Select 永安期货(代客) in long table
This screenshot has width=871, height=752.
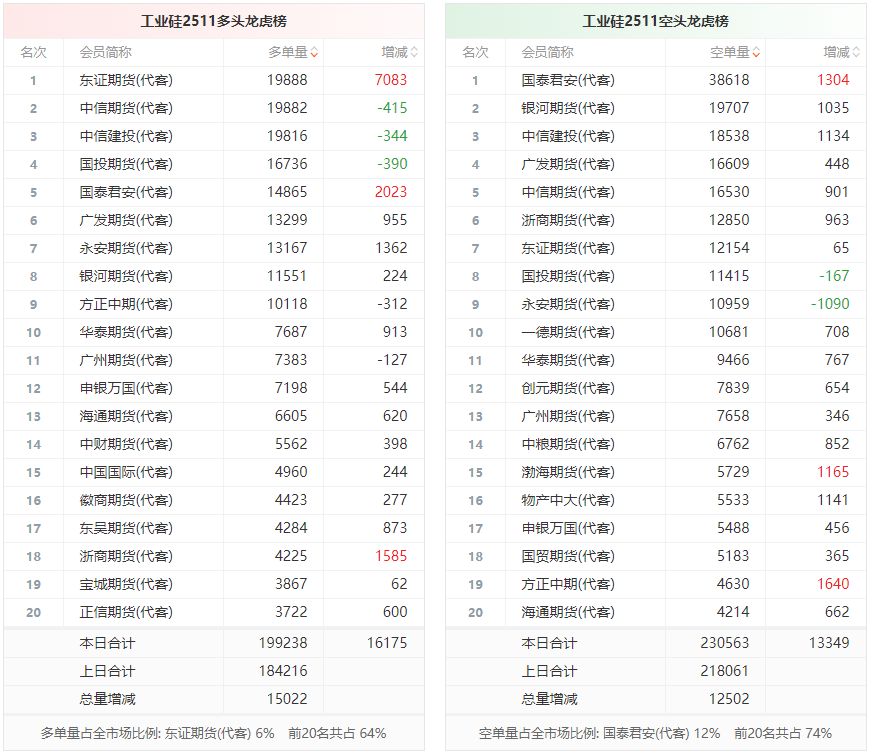126,248
